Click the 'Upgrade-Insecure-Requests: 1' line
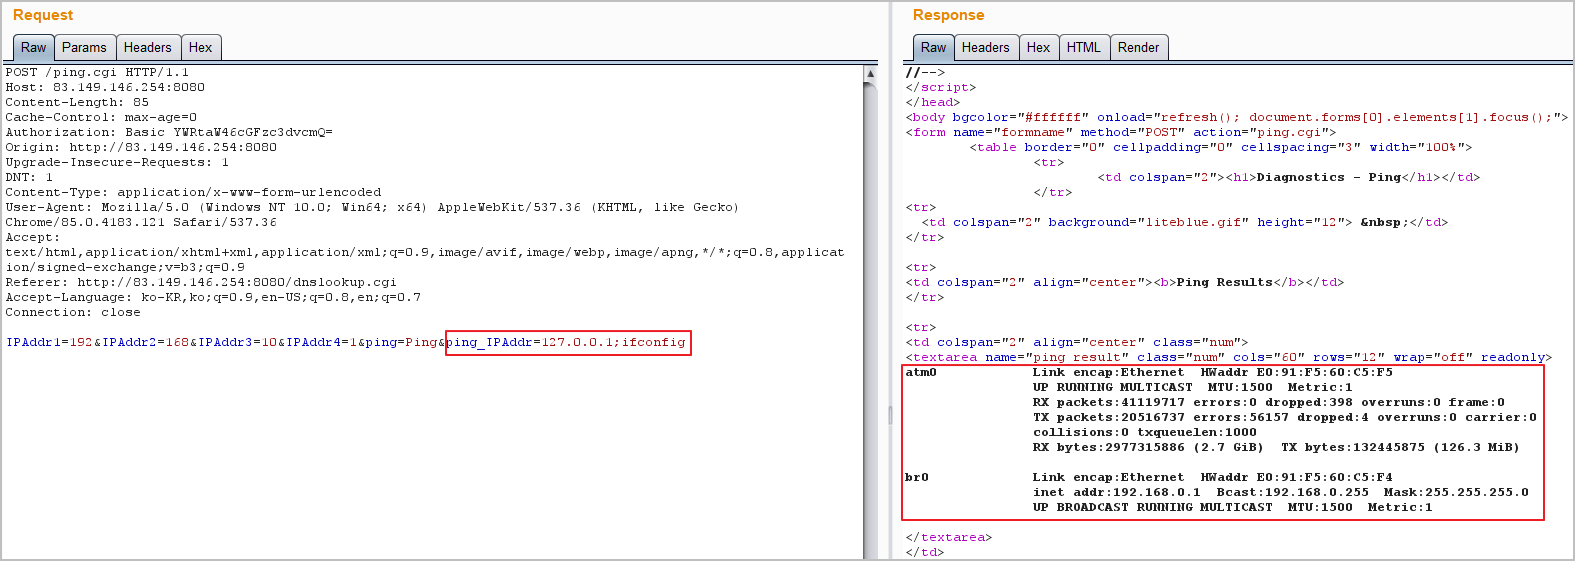1575x561 pixels. click(x=117, y=162)
